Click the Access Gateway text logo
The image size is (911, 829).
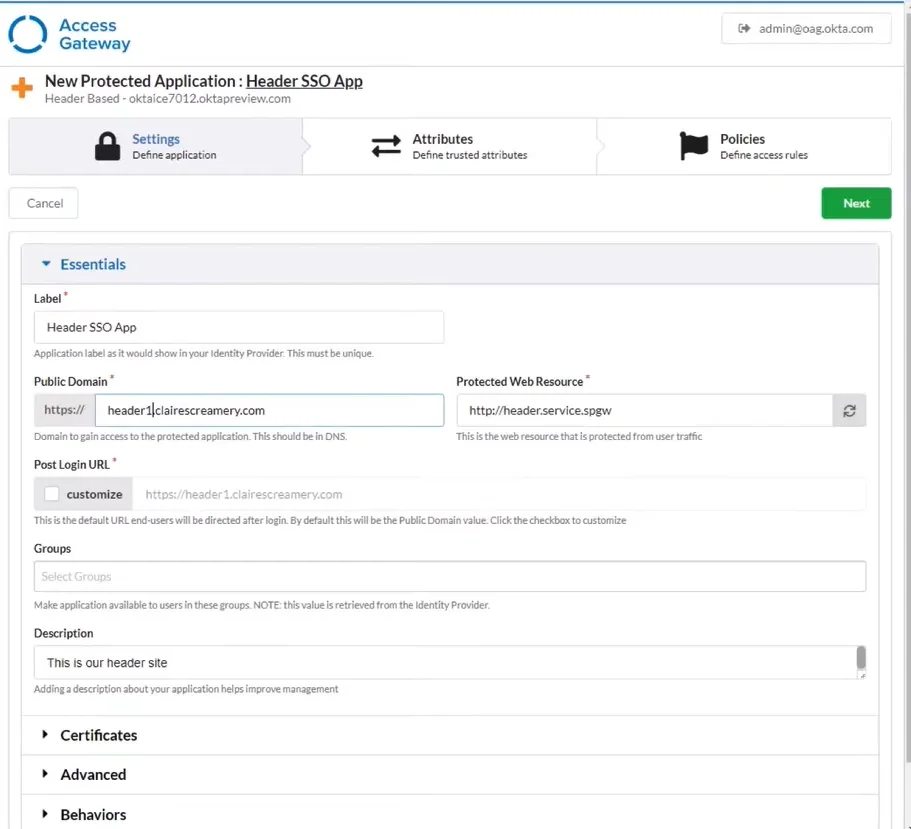coord(95,34)
